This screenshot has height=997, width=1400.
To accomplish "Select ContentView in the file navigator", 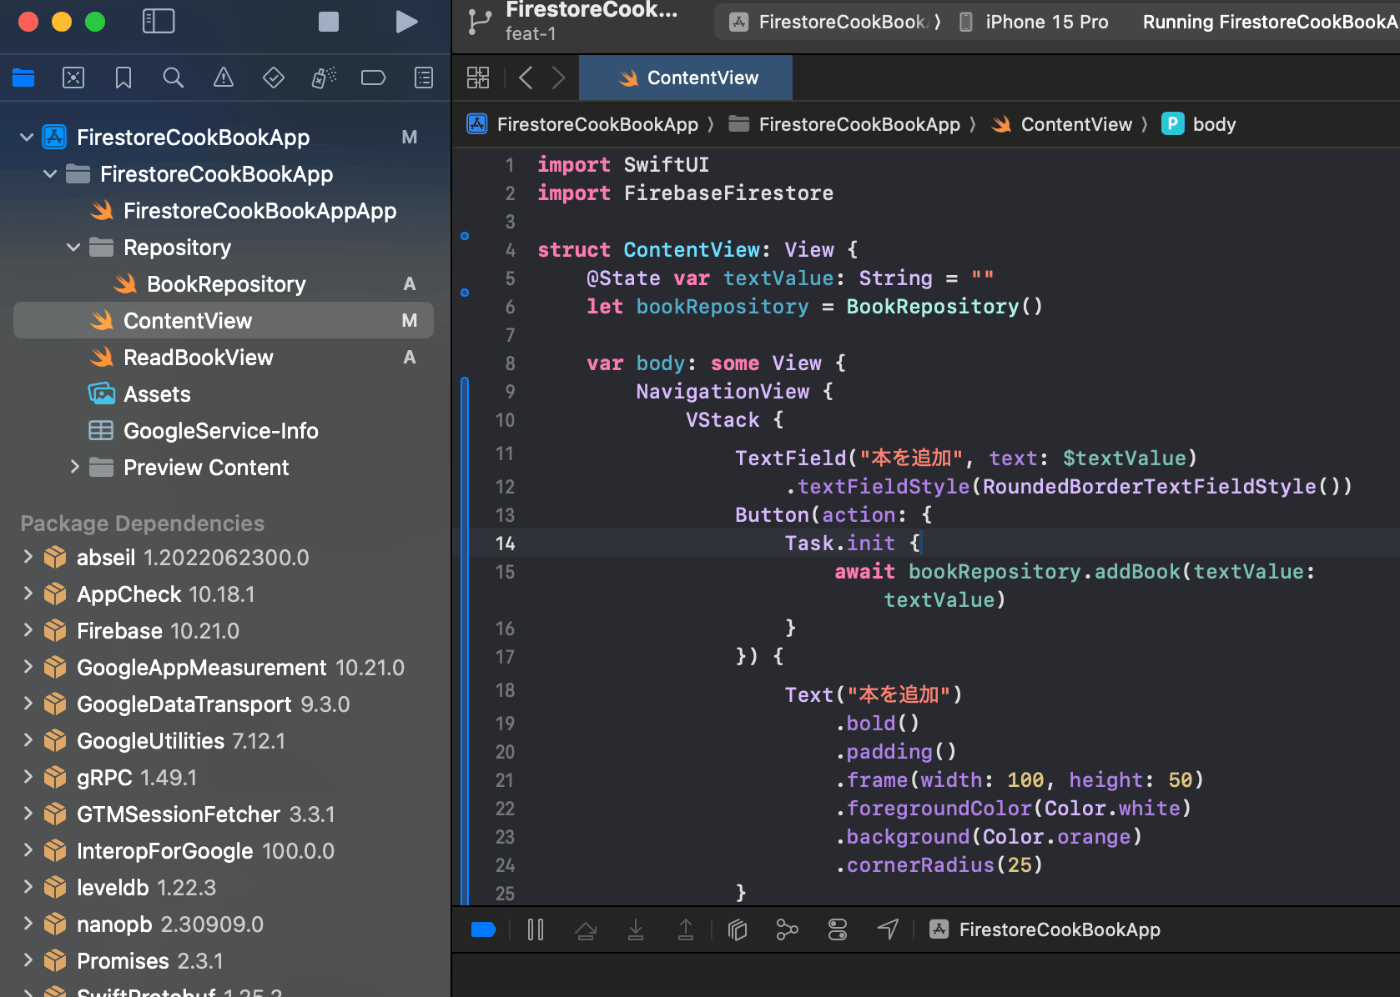I will click(223, 320).
